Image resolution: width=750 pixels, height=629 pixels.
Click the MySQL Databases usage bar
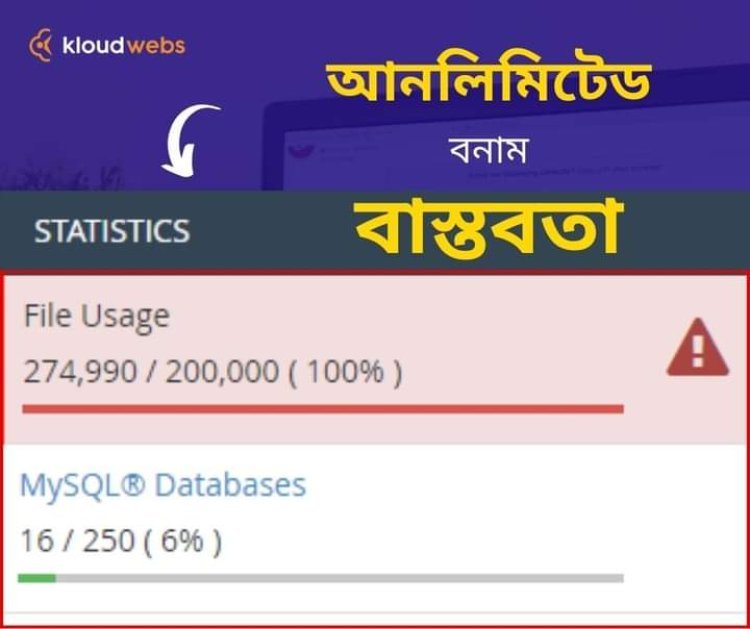[x=322, y=578]
